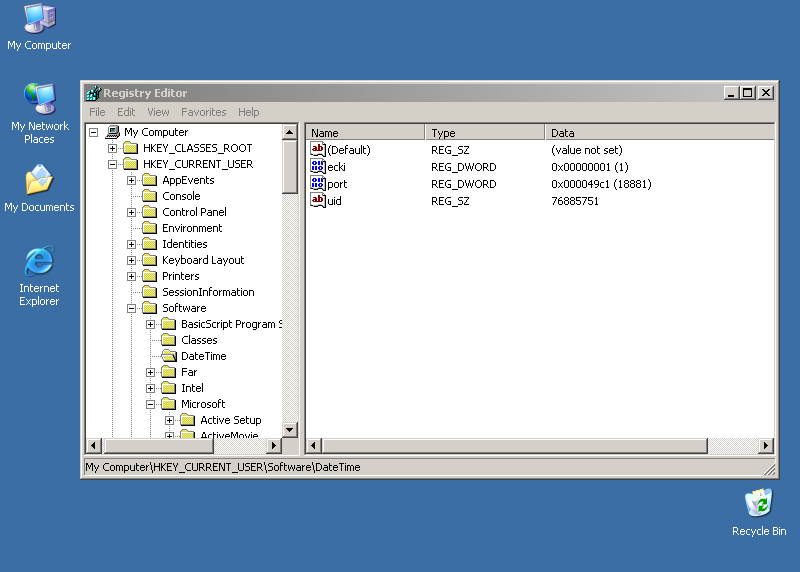This screenshot has width=800, height=572.
Task: Click the tree pane scroll left arrow
Action: 93,445
